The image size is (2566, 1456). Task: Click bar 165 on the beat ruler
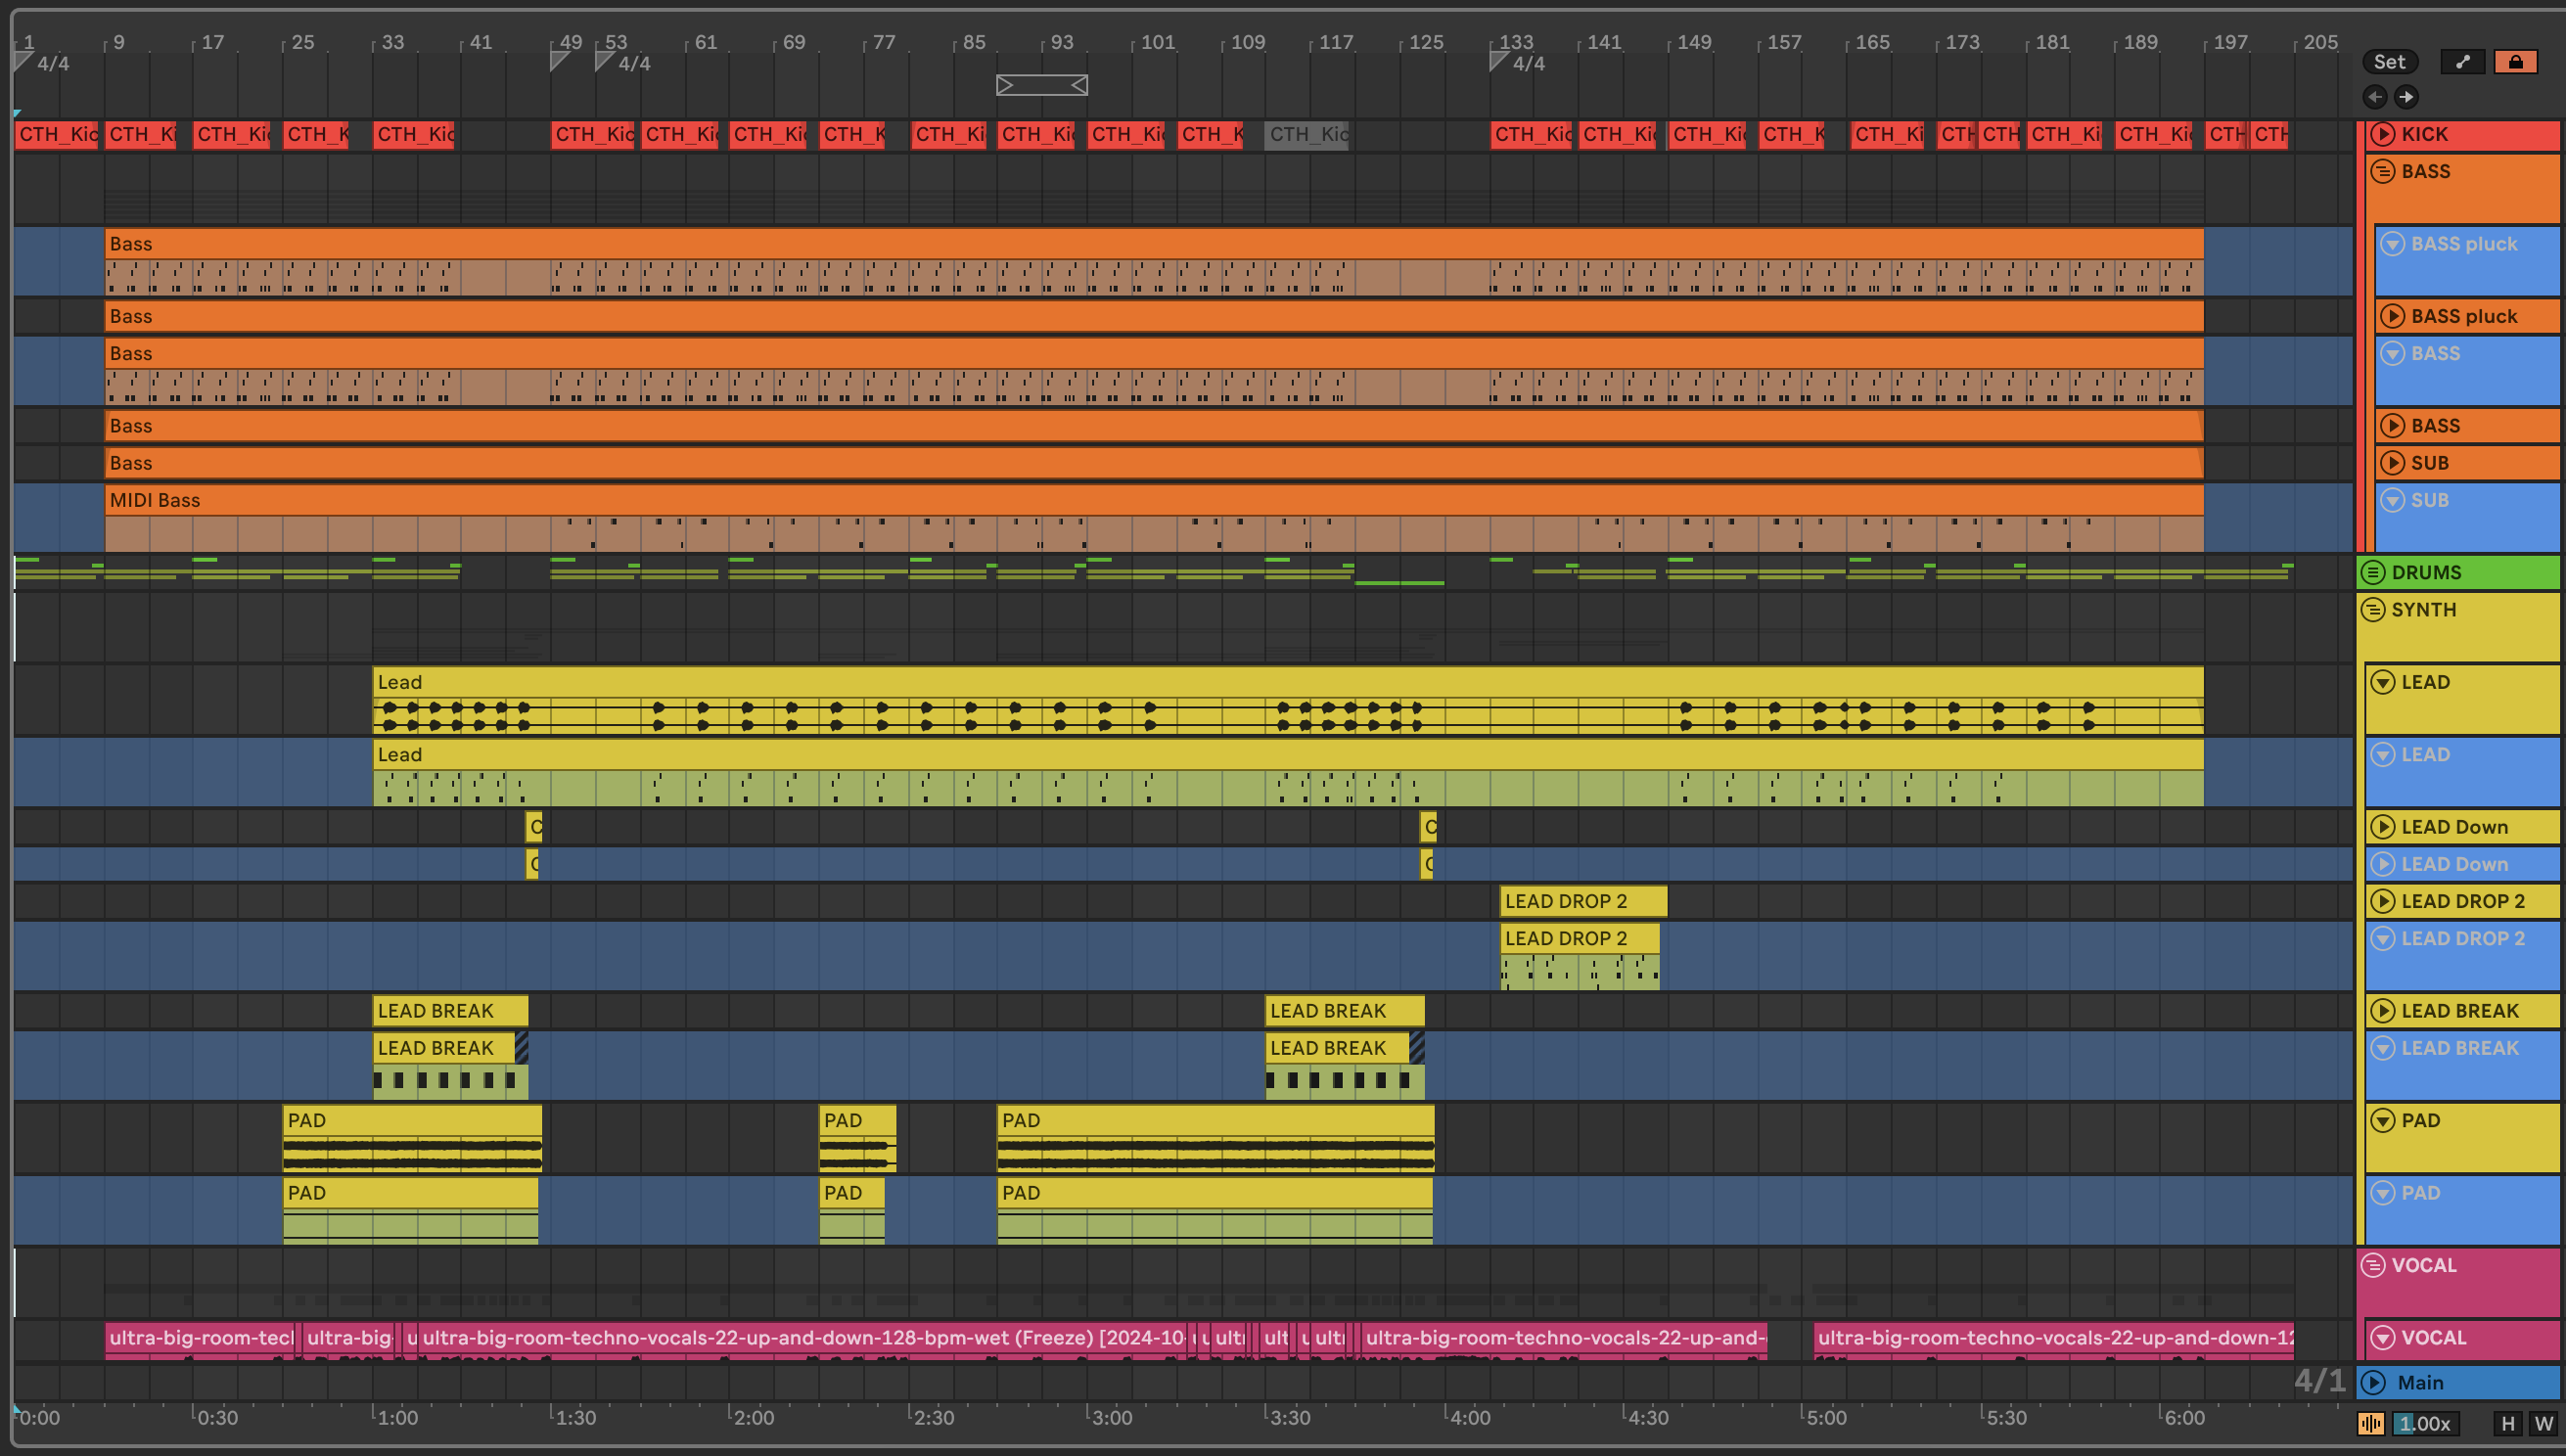(x=1872, y=42)
